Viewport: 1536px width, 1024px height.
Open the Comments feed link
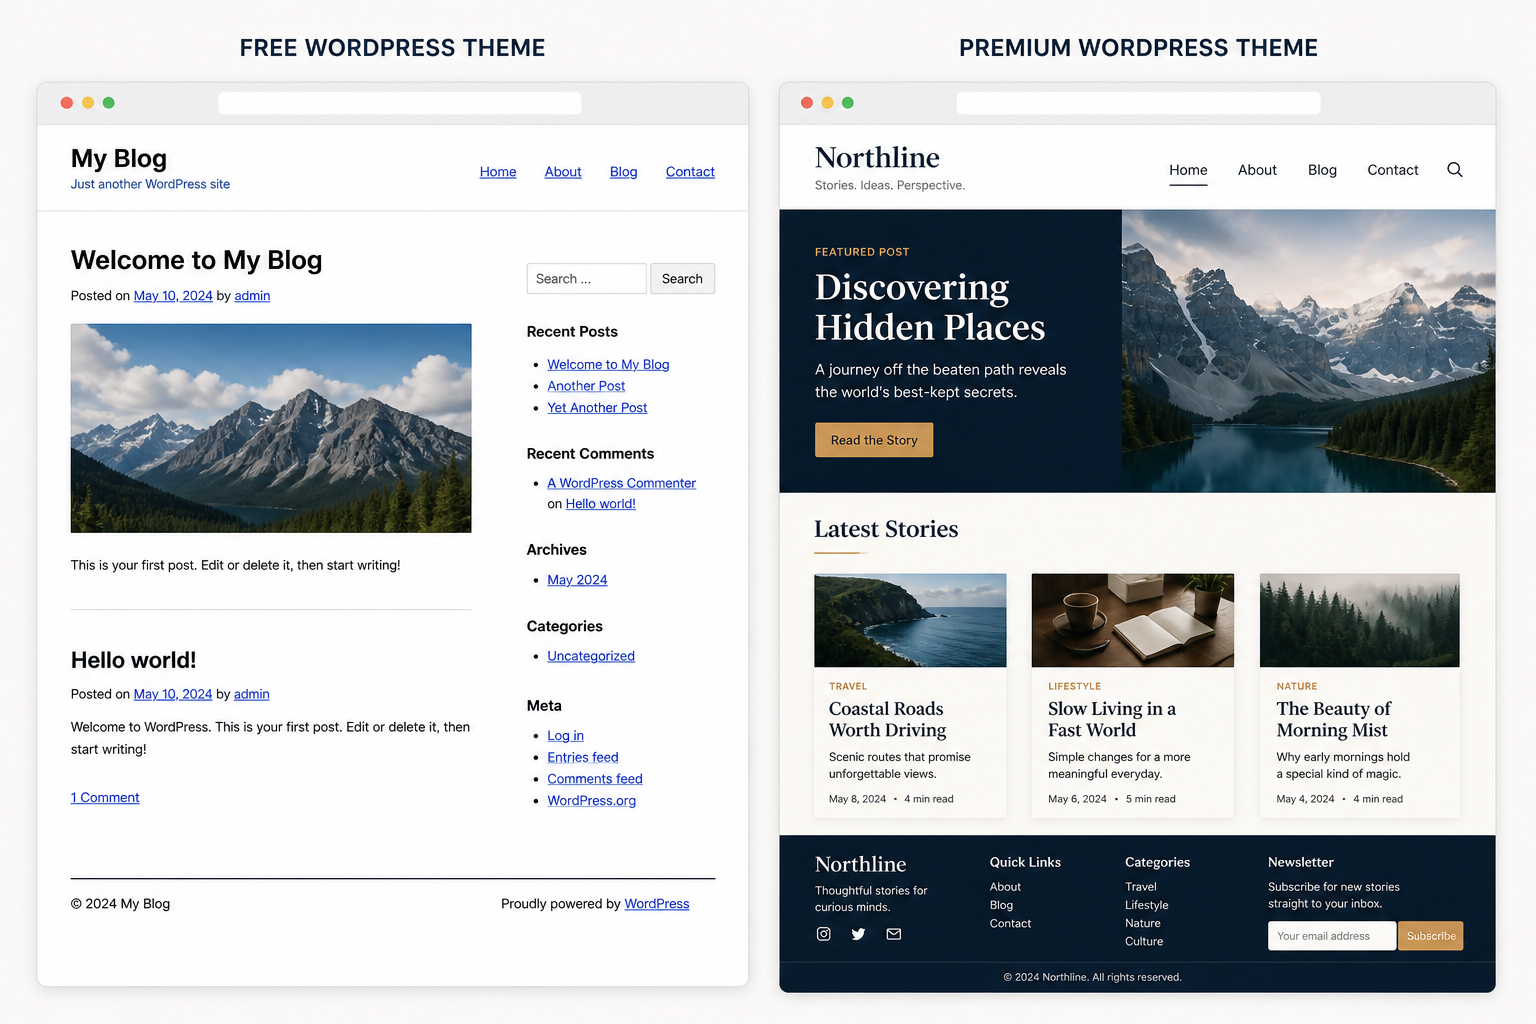pos(595,779)
